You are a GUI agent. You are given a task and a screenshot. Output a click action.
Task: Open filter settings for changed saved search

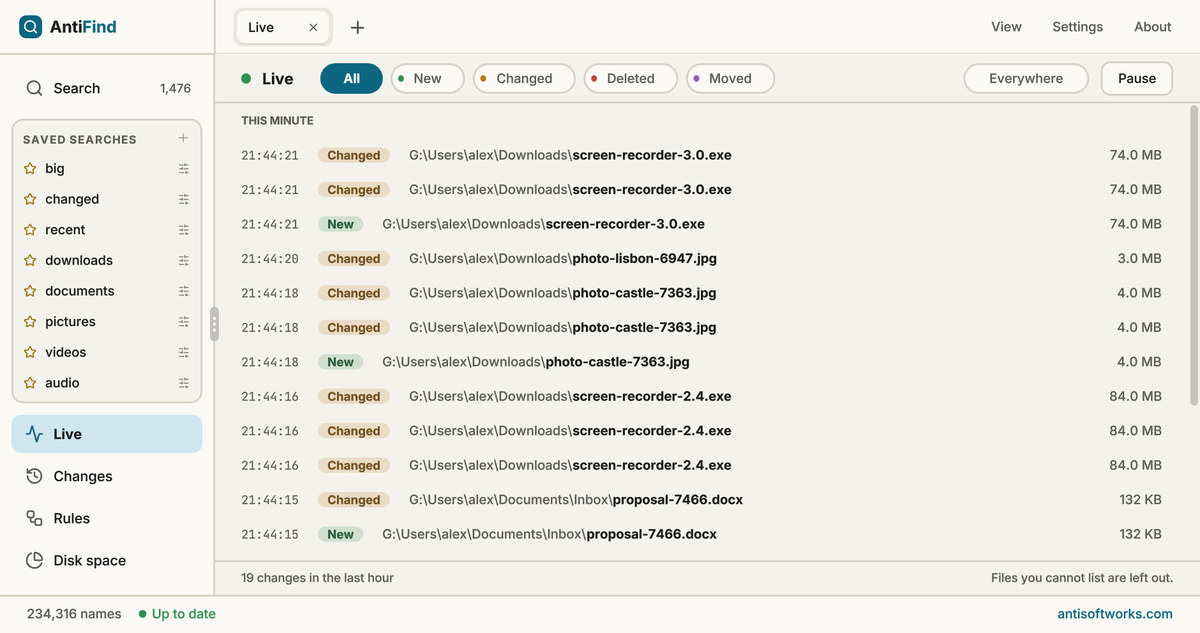(x=184, y=199)
